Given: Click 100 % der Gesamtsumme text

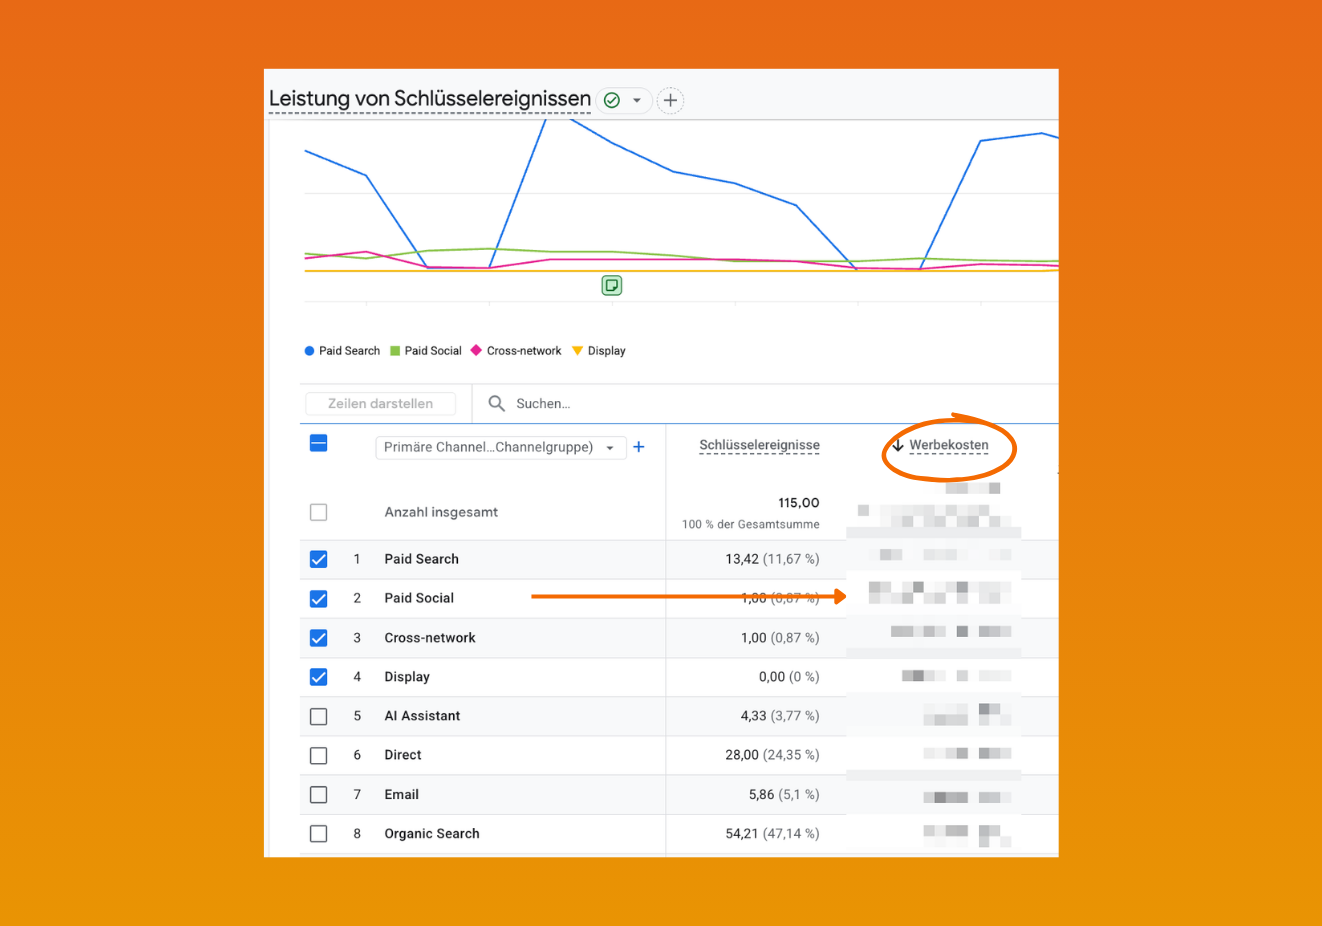Looking at the screenshot, I should point(751,524).
